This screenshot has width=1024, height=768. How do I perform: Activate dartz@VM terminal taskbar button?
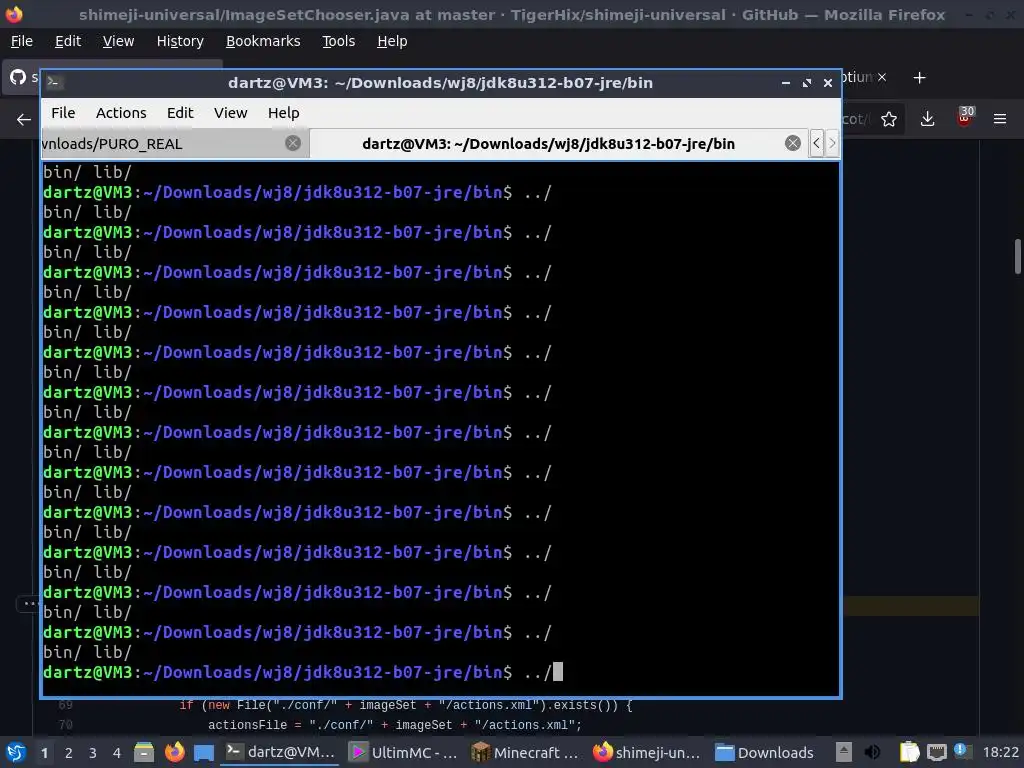pos(280,752)
